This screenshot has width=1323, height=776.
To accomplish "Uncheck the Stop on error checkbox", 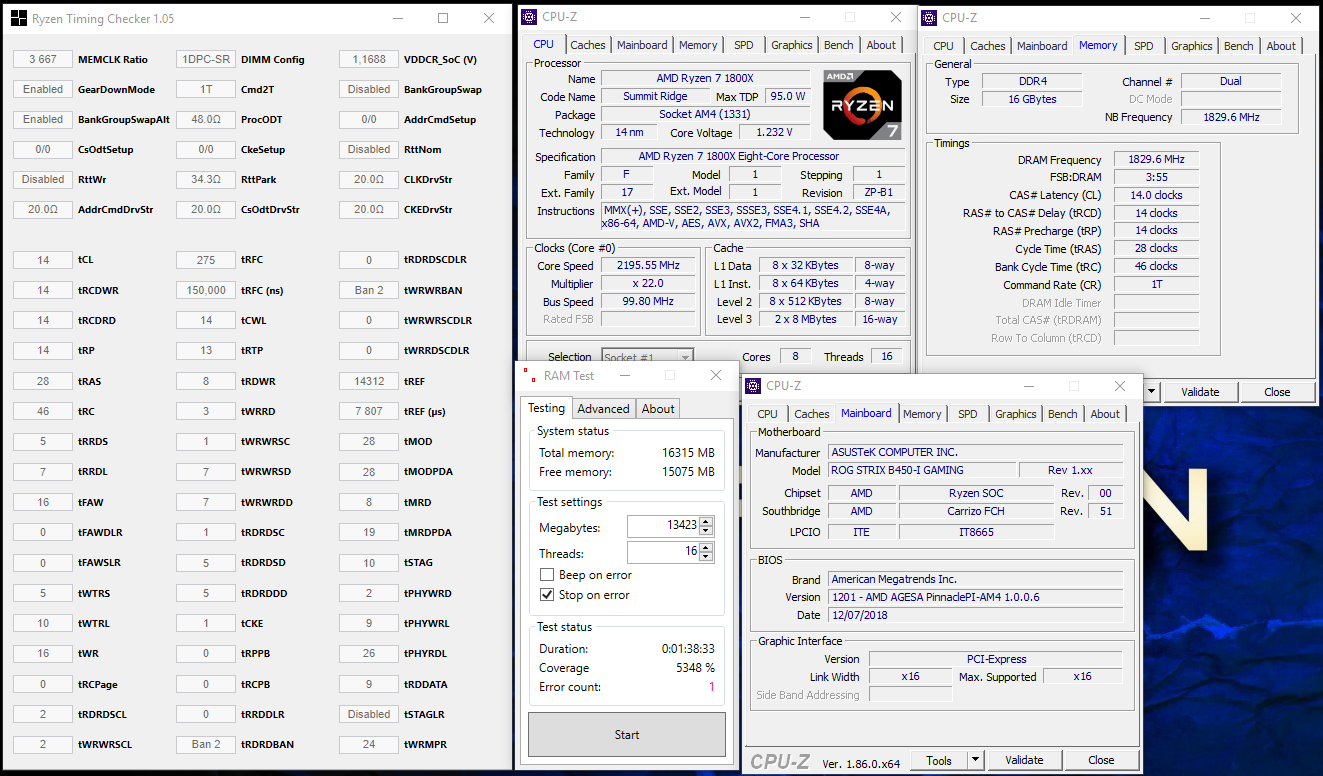I will coord(547,595).
